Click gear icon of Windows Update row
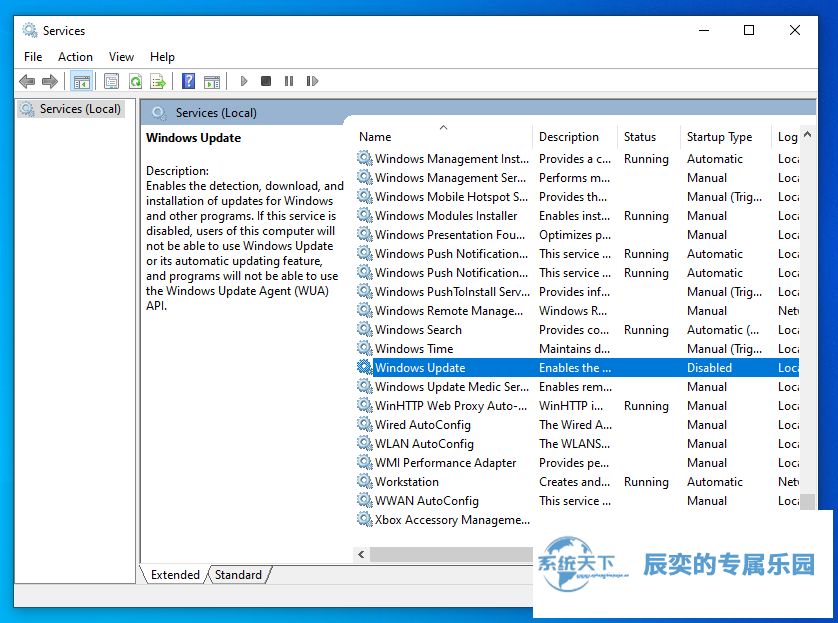 pos(364,367)
